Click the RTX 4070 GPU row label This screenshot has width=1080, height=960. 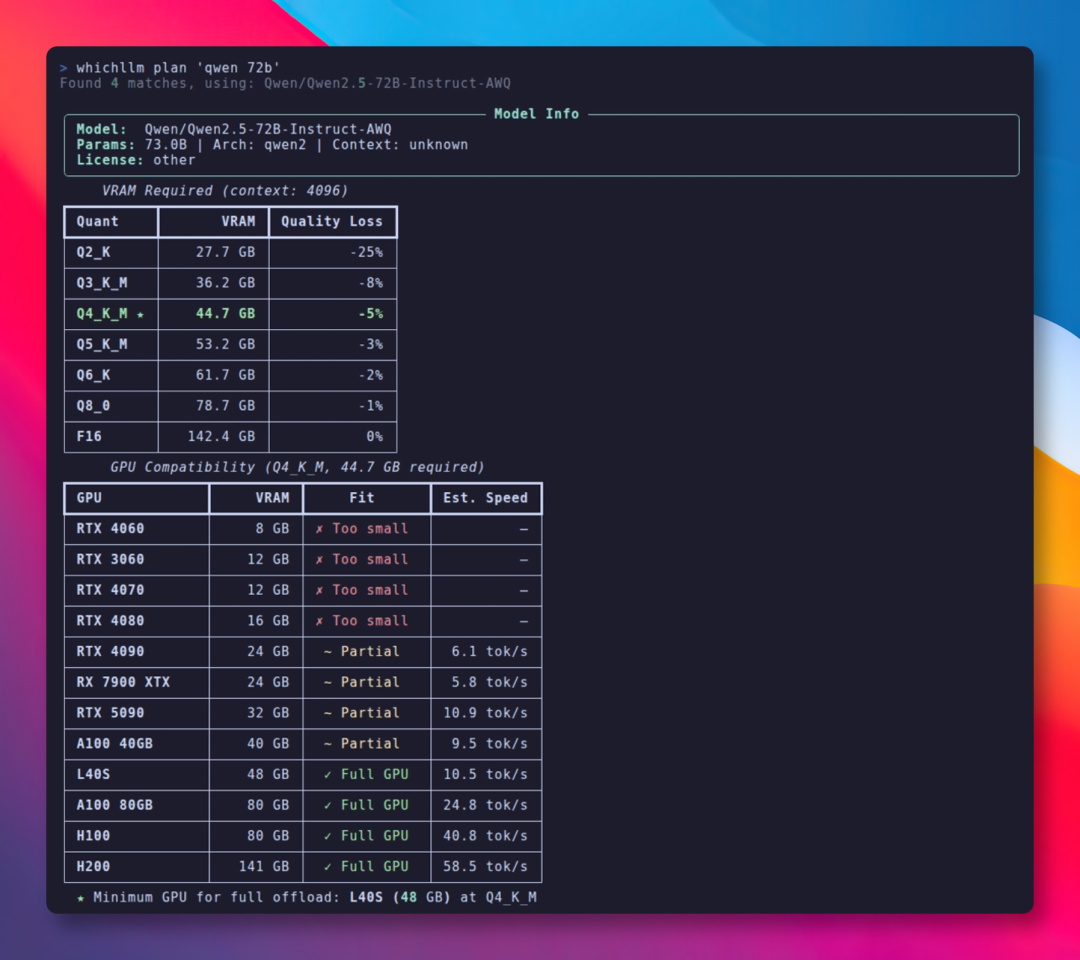[x=110, y=590]
